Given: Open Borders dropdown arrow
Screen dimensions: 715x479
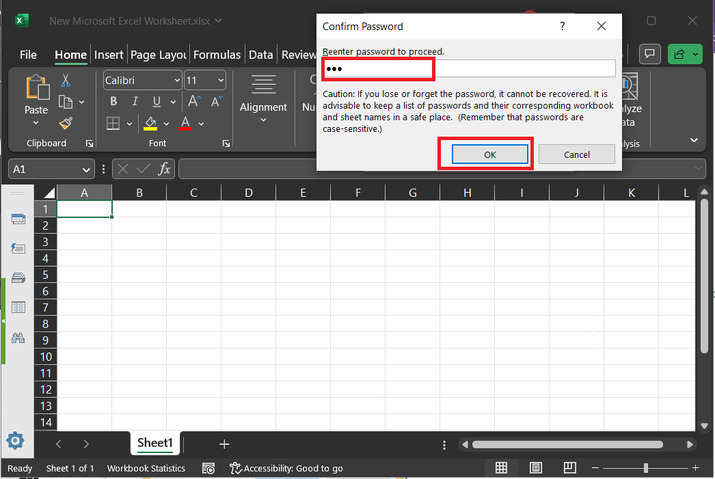Looking at the screenshot, I should point(130,124).
